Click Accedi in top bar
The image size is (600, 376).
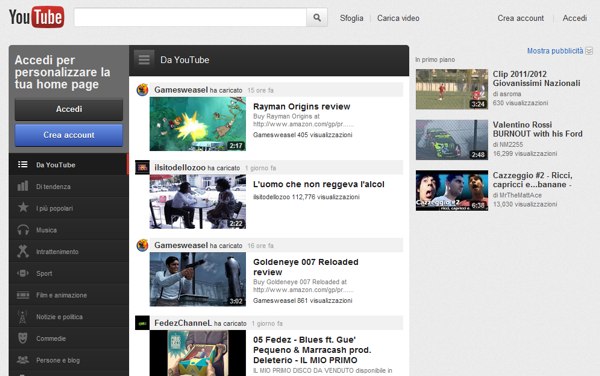(574, 18)
